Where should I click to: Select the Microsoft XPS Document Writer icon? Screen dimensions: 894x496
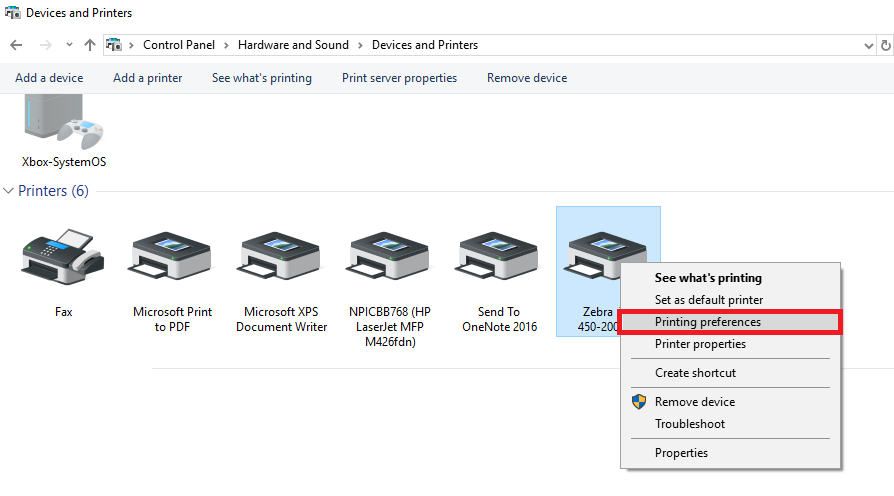tap(279, 255)
